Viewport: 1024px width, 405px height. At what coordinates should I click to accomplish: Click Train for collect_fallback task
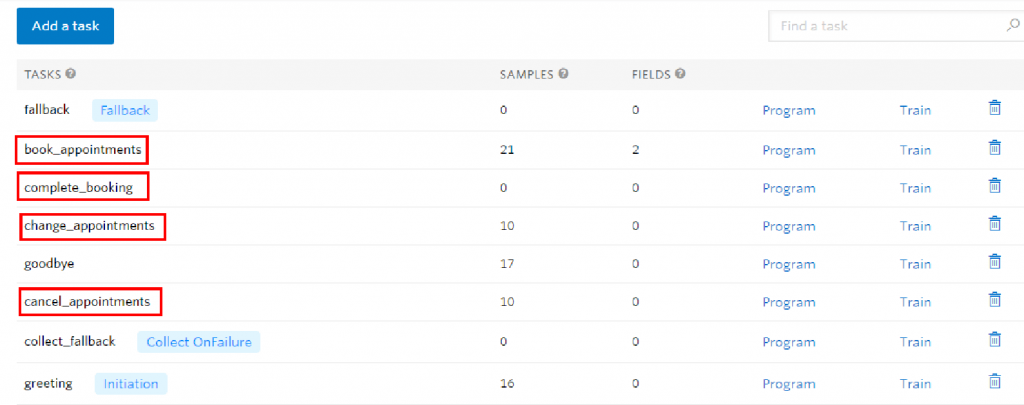pos(915,342)
